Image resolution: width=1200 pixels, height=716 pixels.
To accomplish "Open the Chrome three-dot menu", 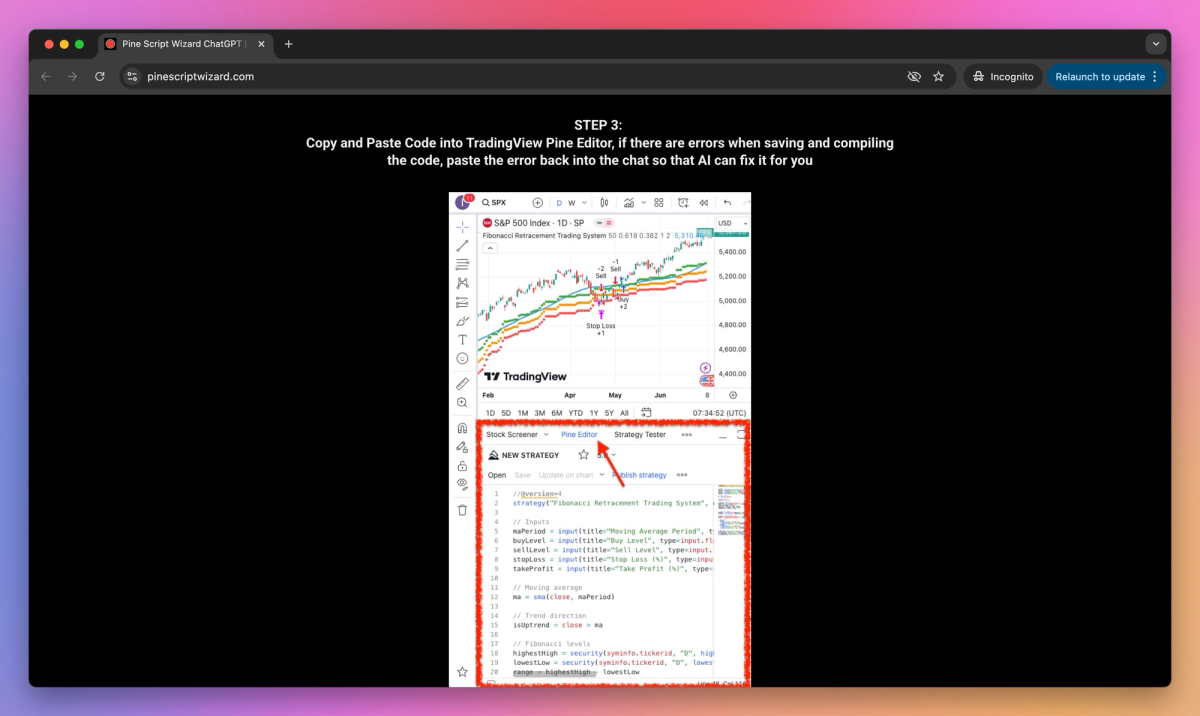I will [1155, 76].
